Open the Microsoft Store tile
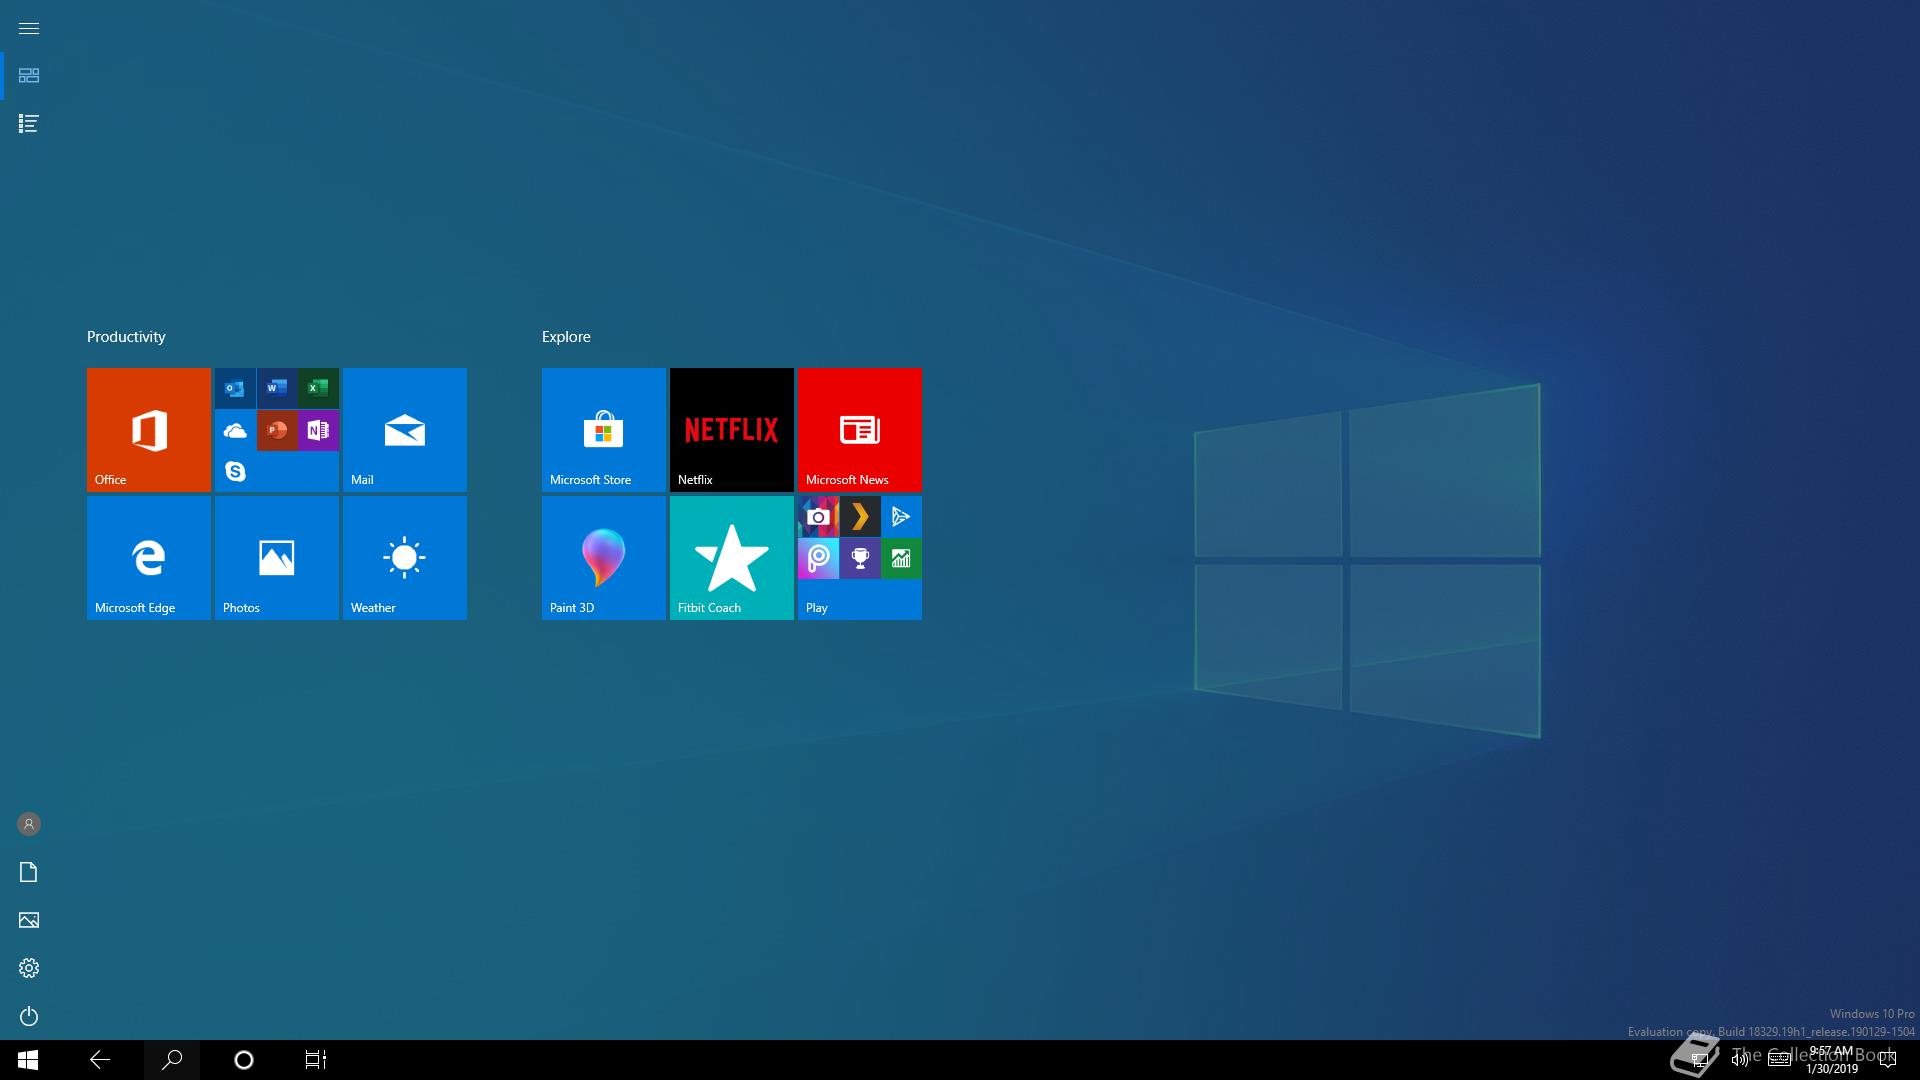Viewport: 1920px width, 1080px height. pyautogui.click(x=604, y=430)
